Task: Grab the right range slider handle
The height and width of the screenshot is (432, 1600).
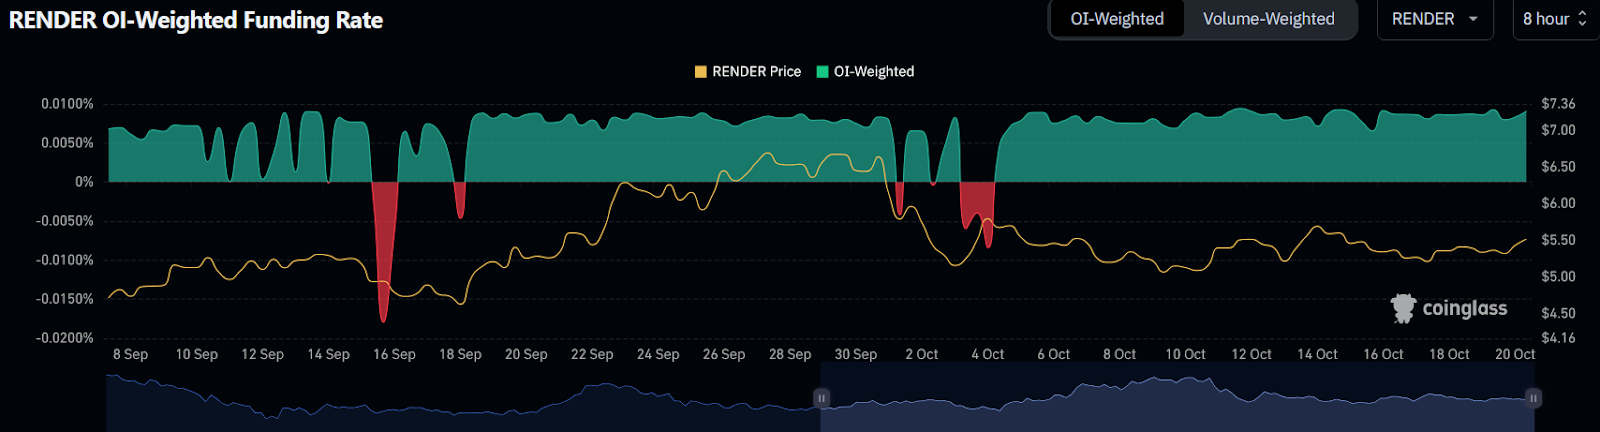Action: point(1533,398)
